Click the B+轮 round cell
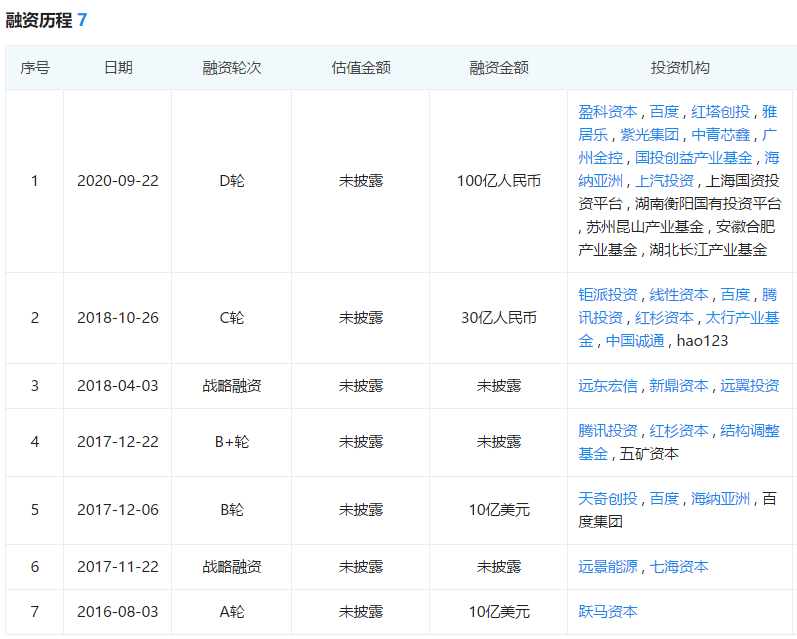 (x=232, y=442)
